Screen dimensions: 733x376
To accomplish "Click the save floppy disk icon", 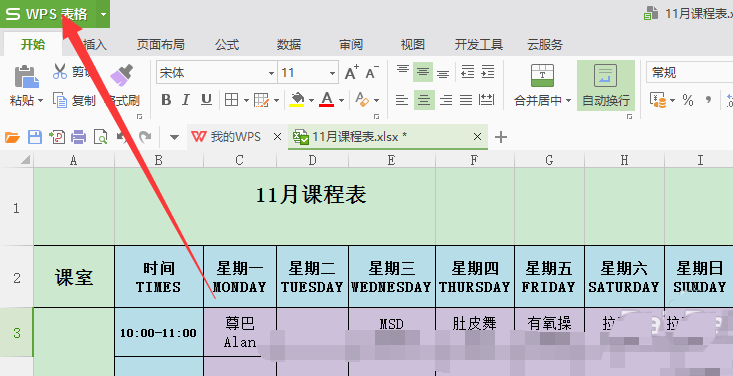I will [35, 137].
